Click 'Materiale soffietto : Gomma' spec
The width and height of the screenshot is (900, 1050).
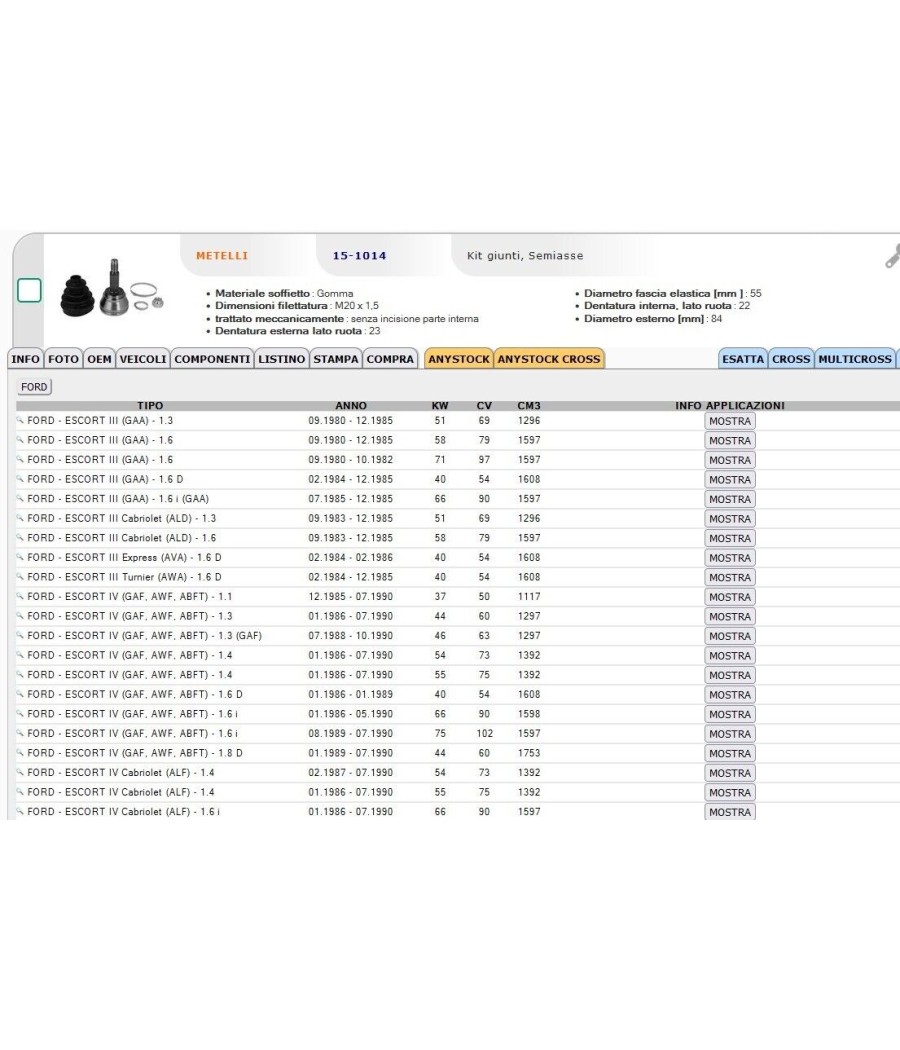point(284,293)
